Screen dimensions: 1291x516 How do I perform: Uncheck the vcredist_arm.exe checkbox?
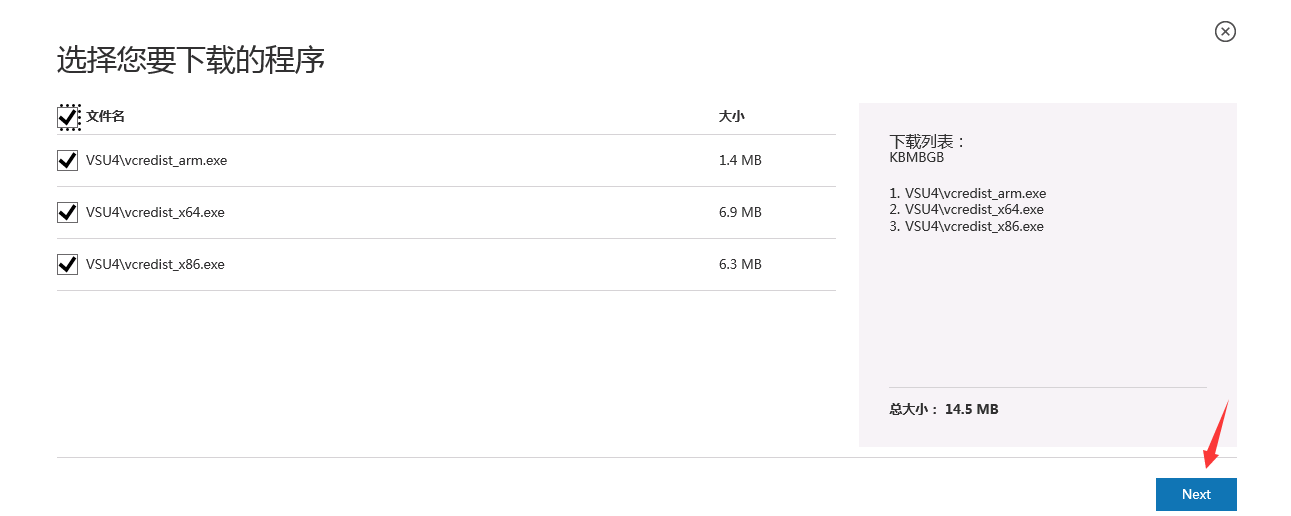[x=68, y=160]
